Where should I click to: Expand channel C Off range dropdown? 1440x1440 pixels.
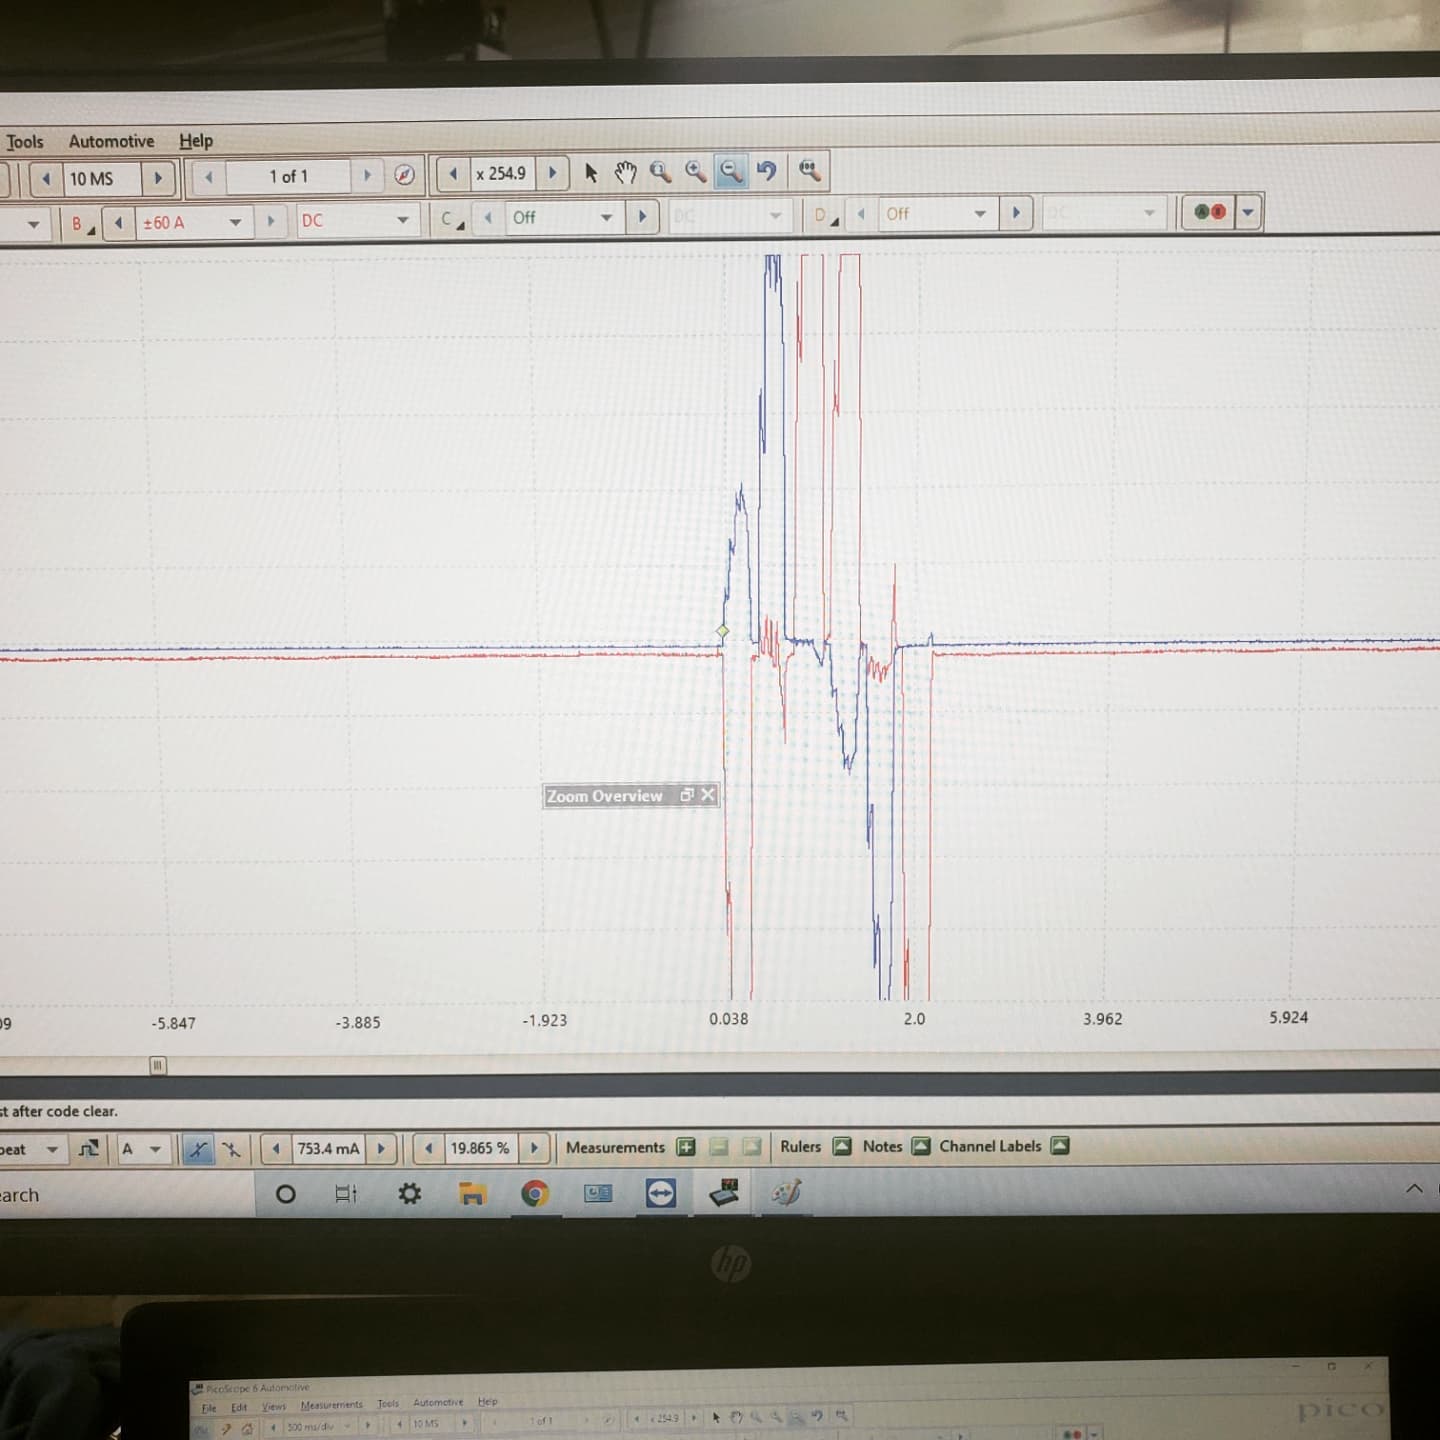click(605, 217)
